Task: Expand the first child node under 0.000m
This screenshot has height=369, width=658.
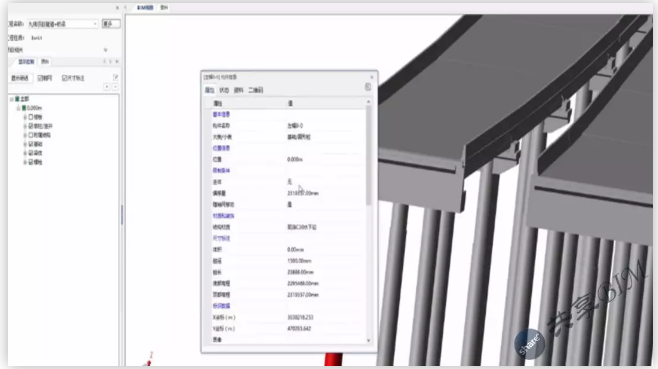Action: (25, 117)
